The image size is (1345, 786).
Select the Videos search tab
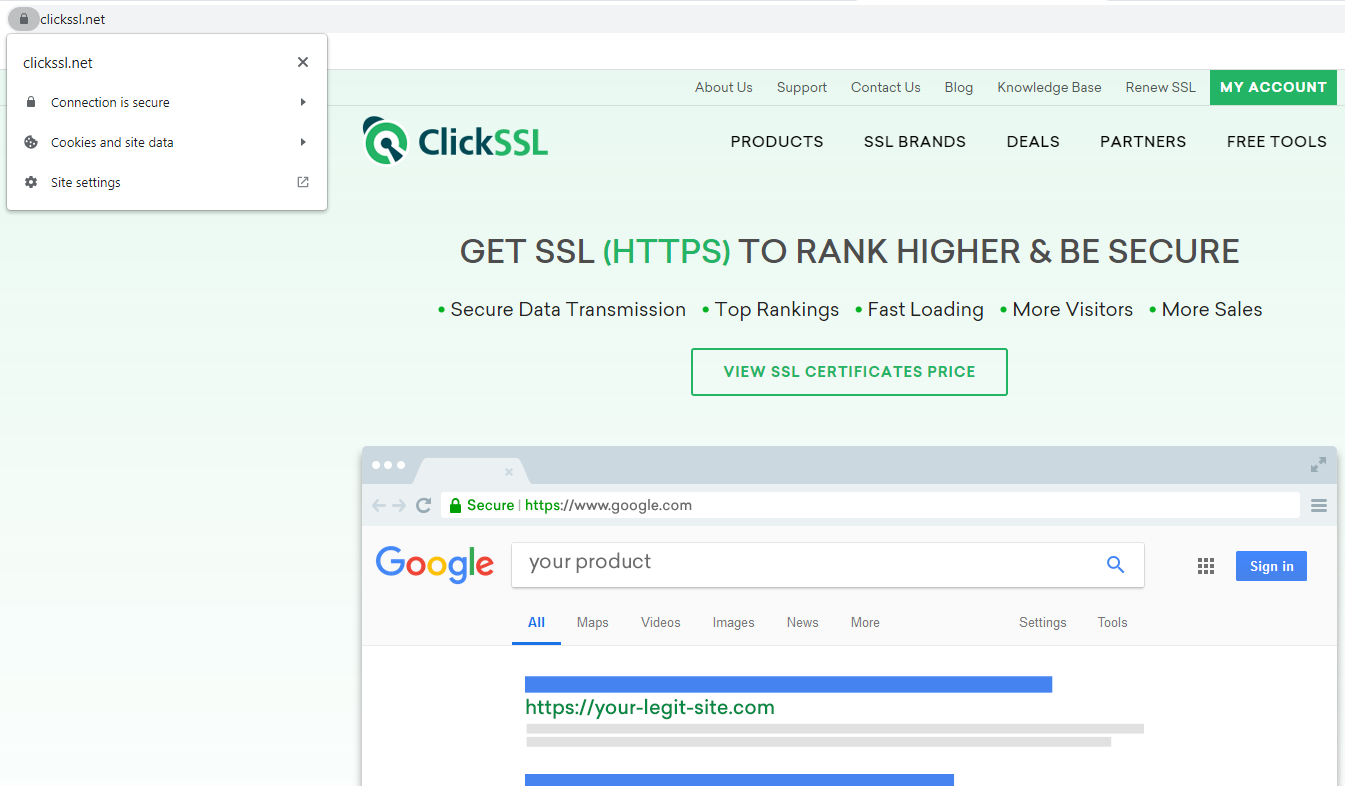(660, 622)
